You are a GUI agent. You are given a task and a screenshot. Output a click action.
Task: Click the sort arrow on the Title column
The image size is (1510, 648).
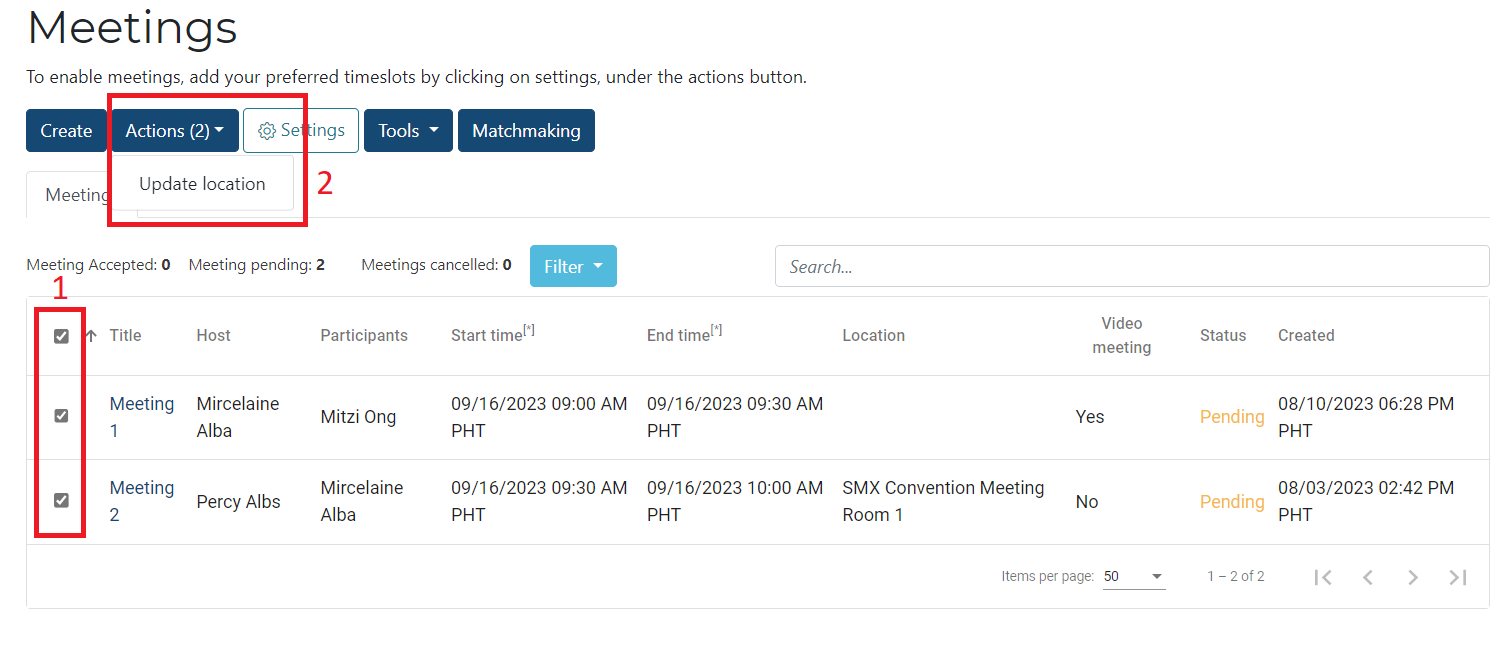pyautogui.click(x=92, y=335)
